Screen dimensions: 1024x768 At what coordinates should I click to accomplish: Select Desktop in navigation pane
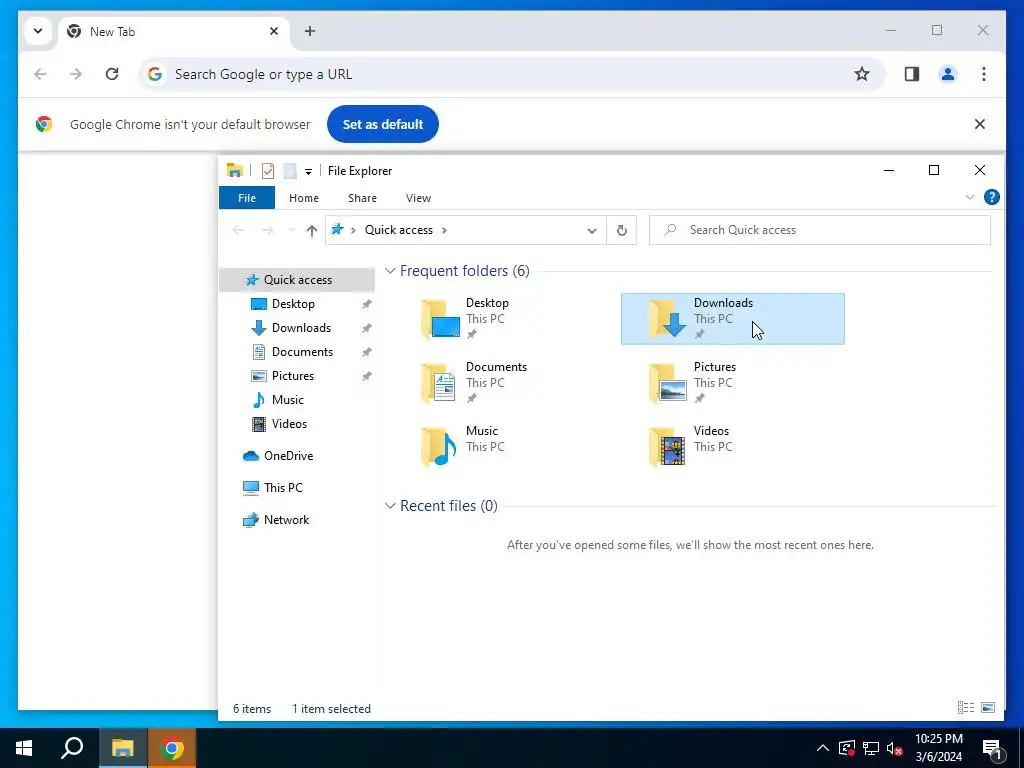(x=293, y=304)
